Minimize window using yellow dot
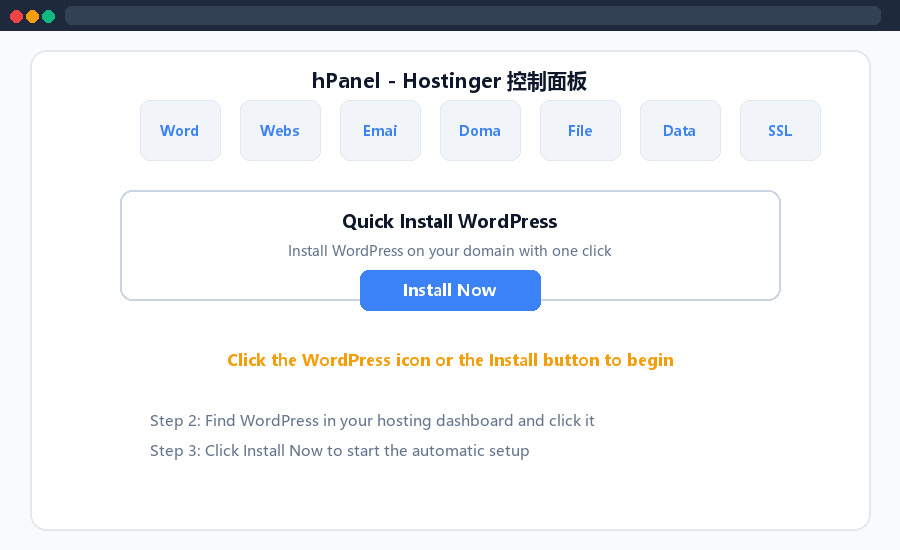Viewport: 900px width, 550px height. coord(33,16)
